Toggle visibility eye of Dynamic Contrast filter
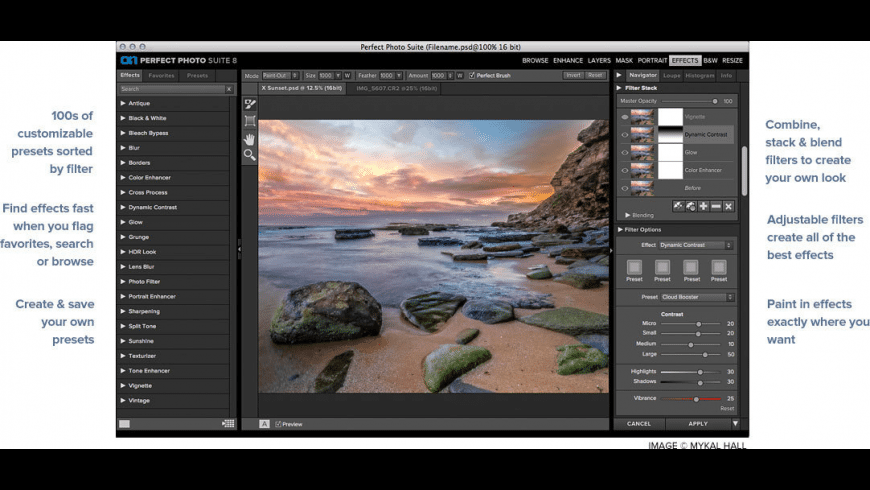870x490 pixels. tap(625, 135)
